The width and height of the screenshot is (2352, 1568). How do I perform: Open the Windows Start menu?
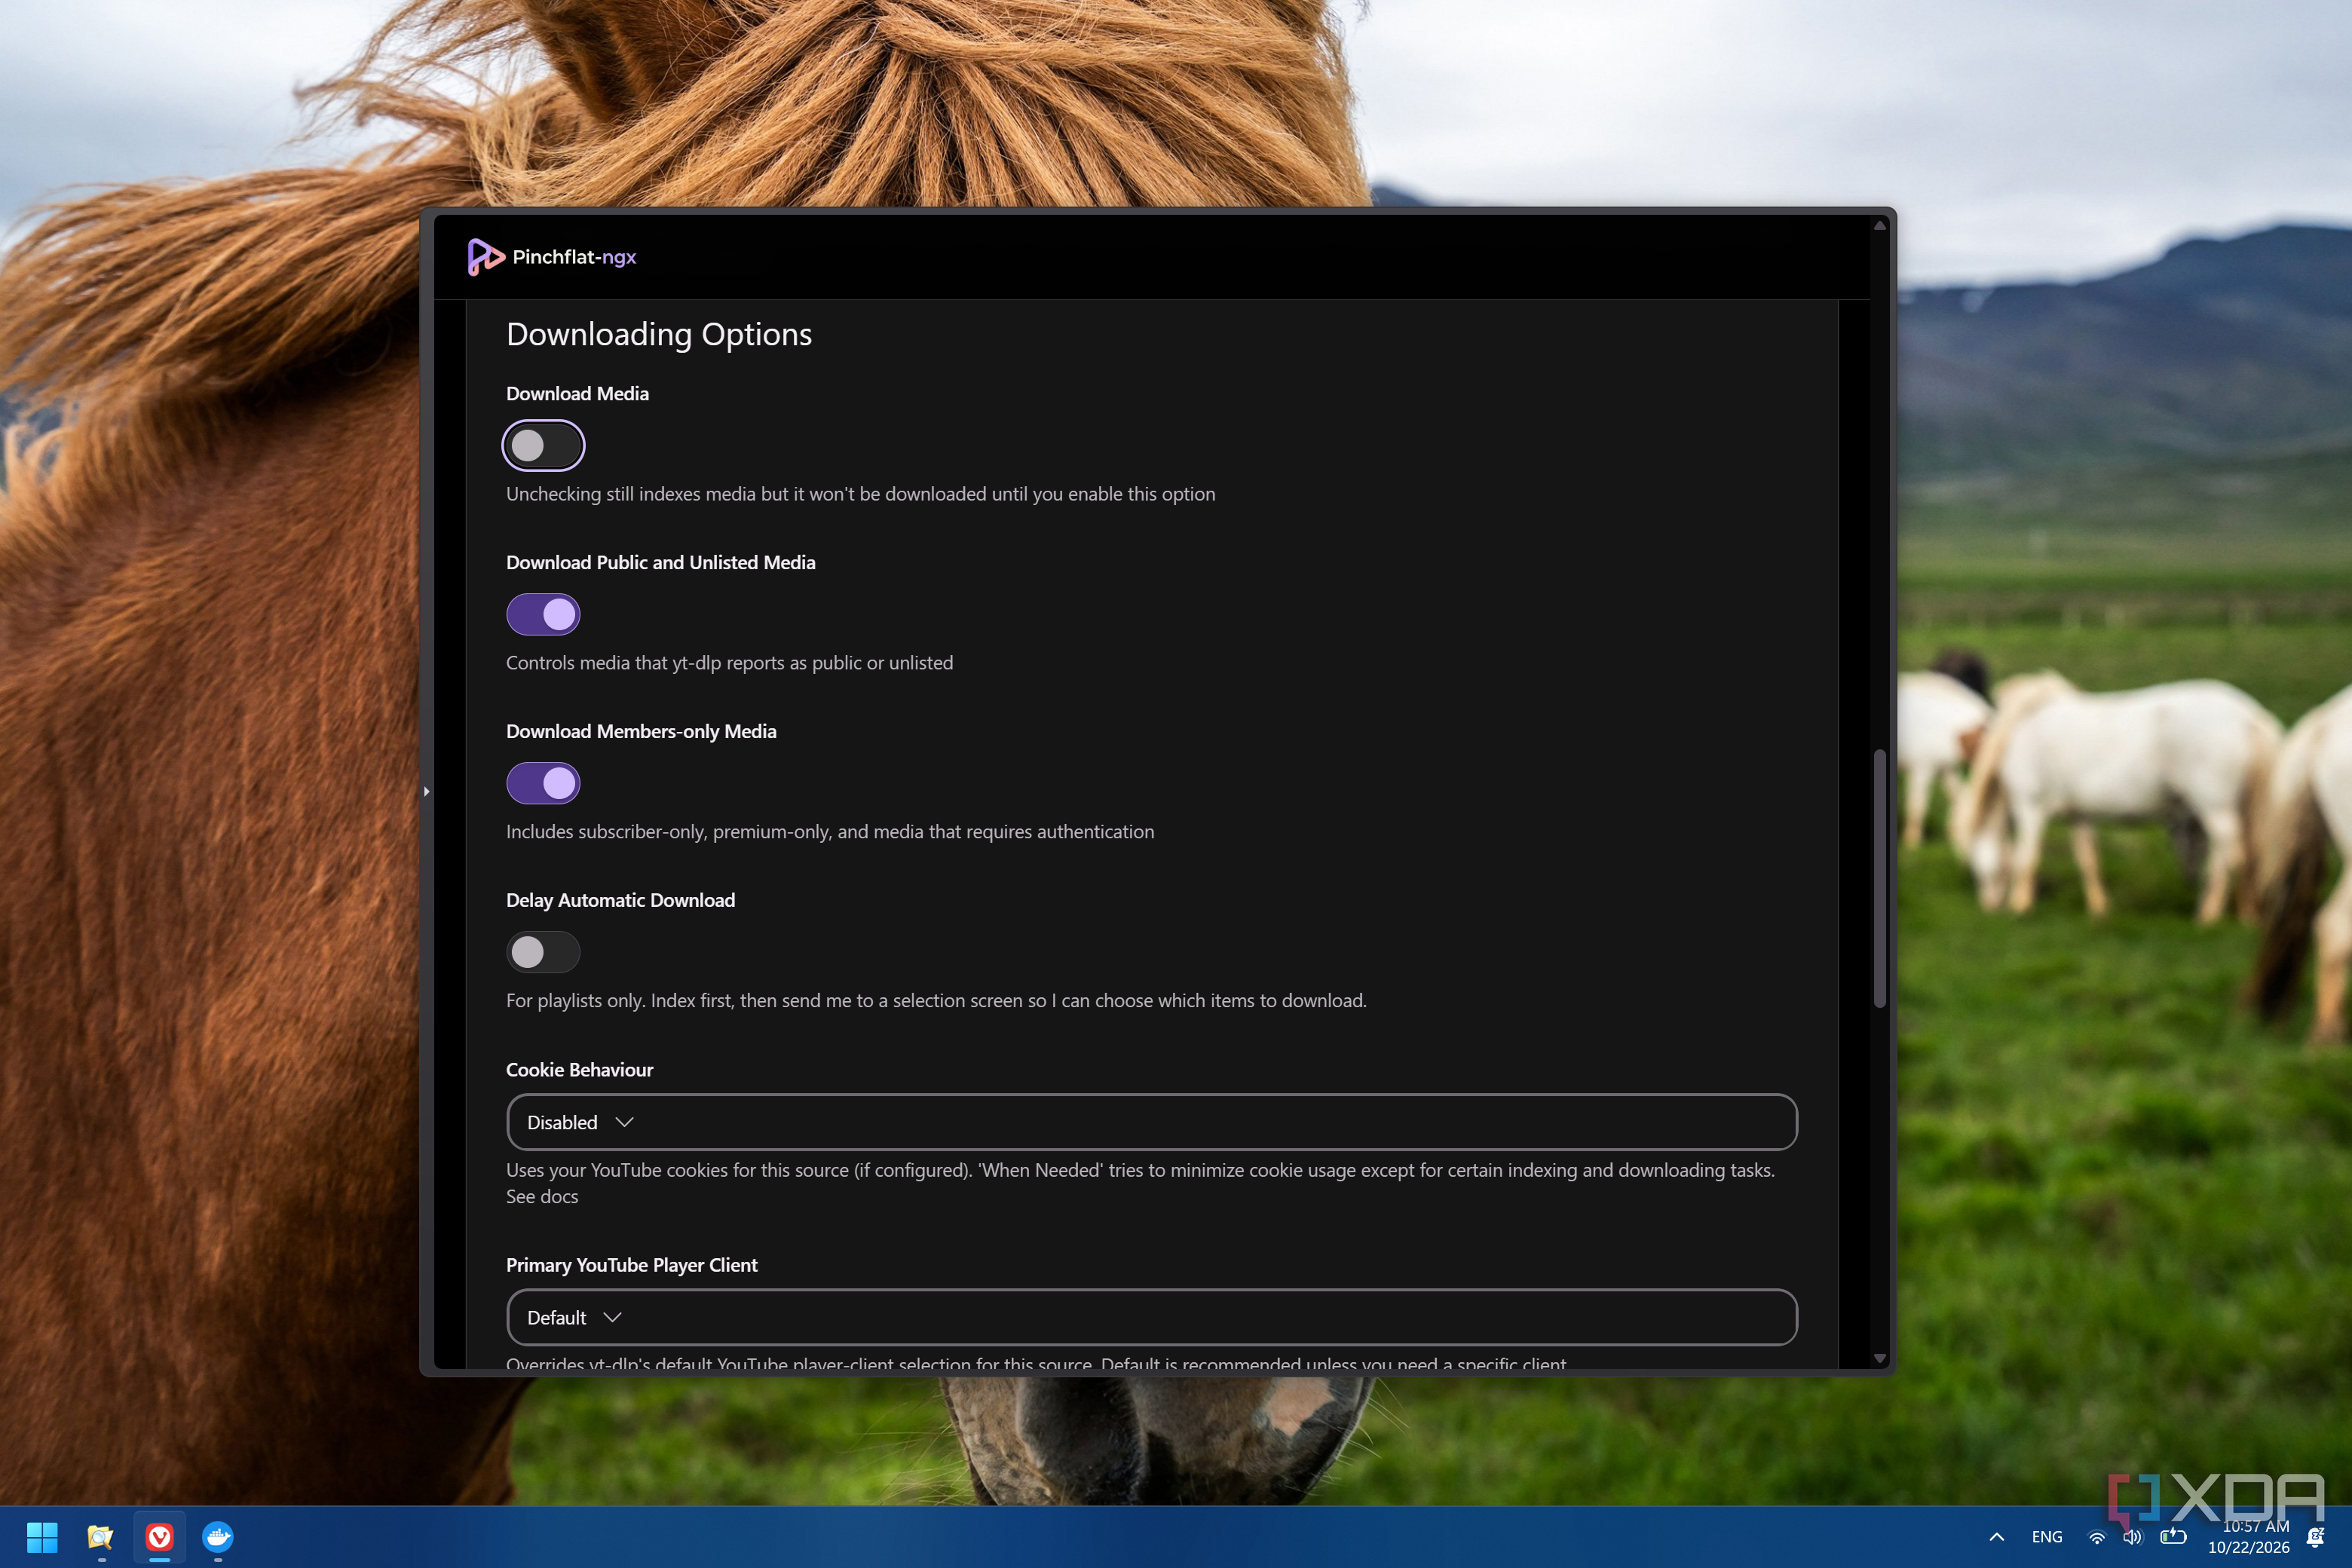point(42,1537)
